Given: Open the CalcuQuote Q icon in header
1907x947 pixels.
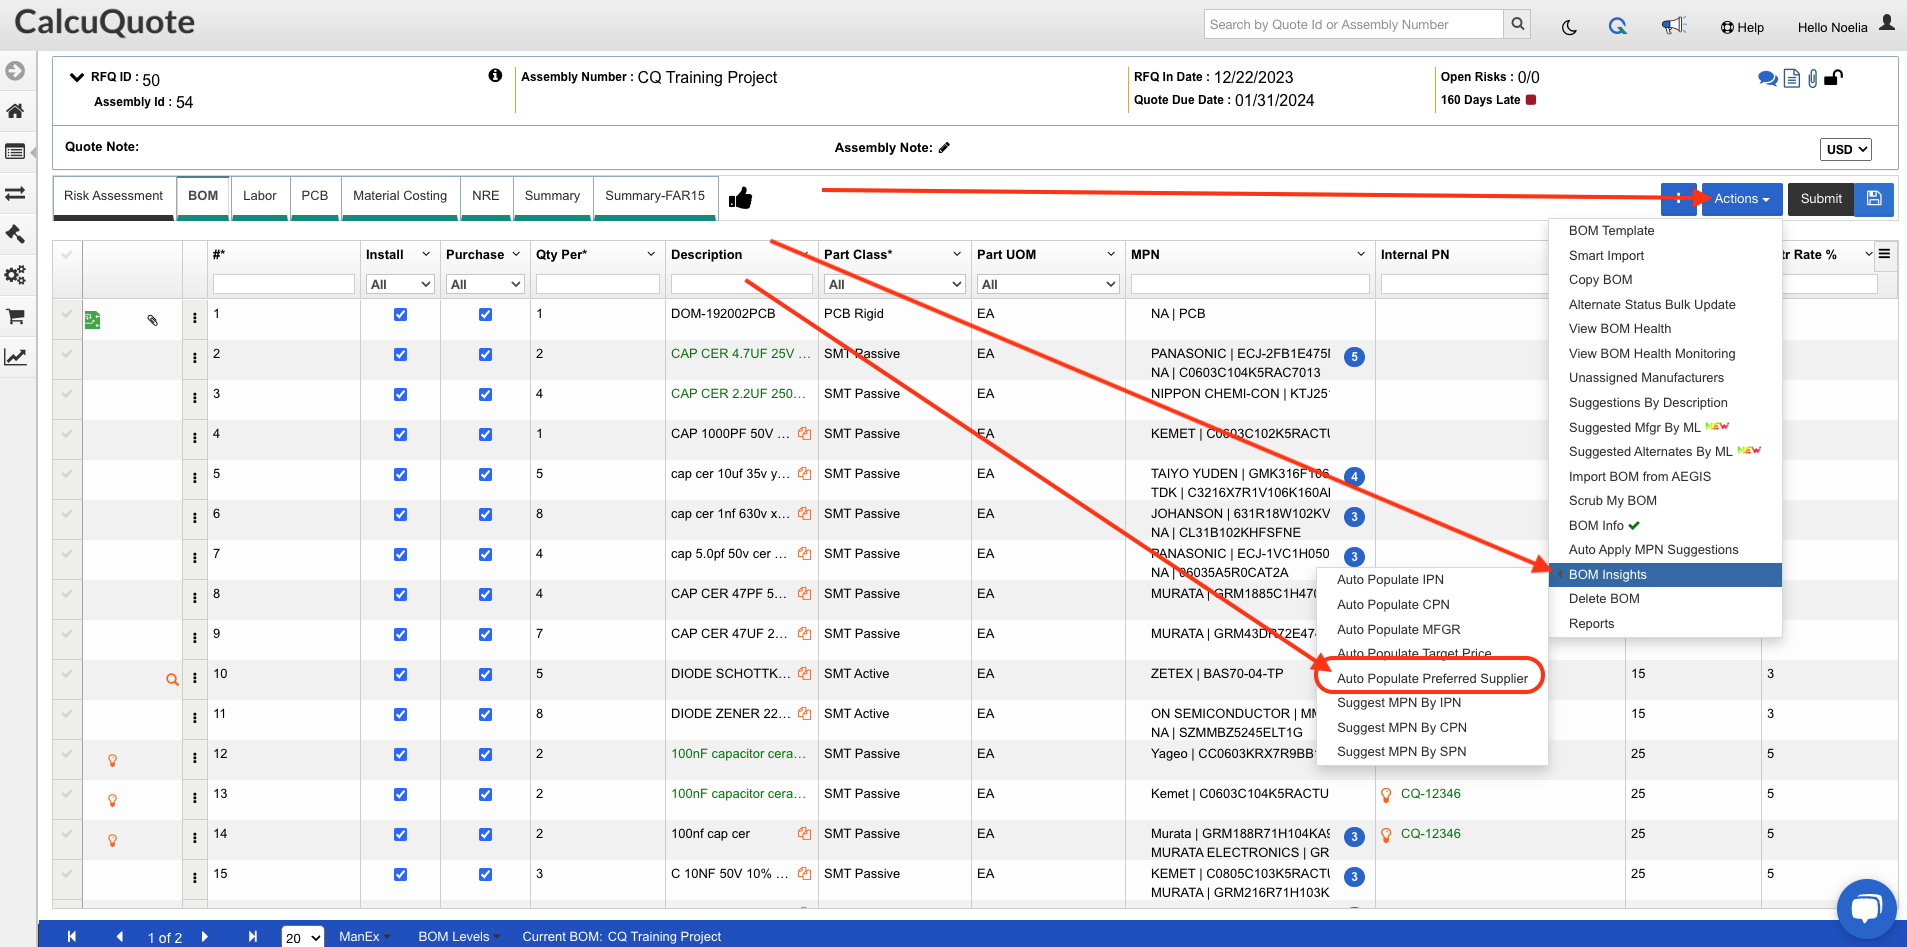Looking at the screenshot, I should [1618, 26].
